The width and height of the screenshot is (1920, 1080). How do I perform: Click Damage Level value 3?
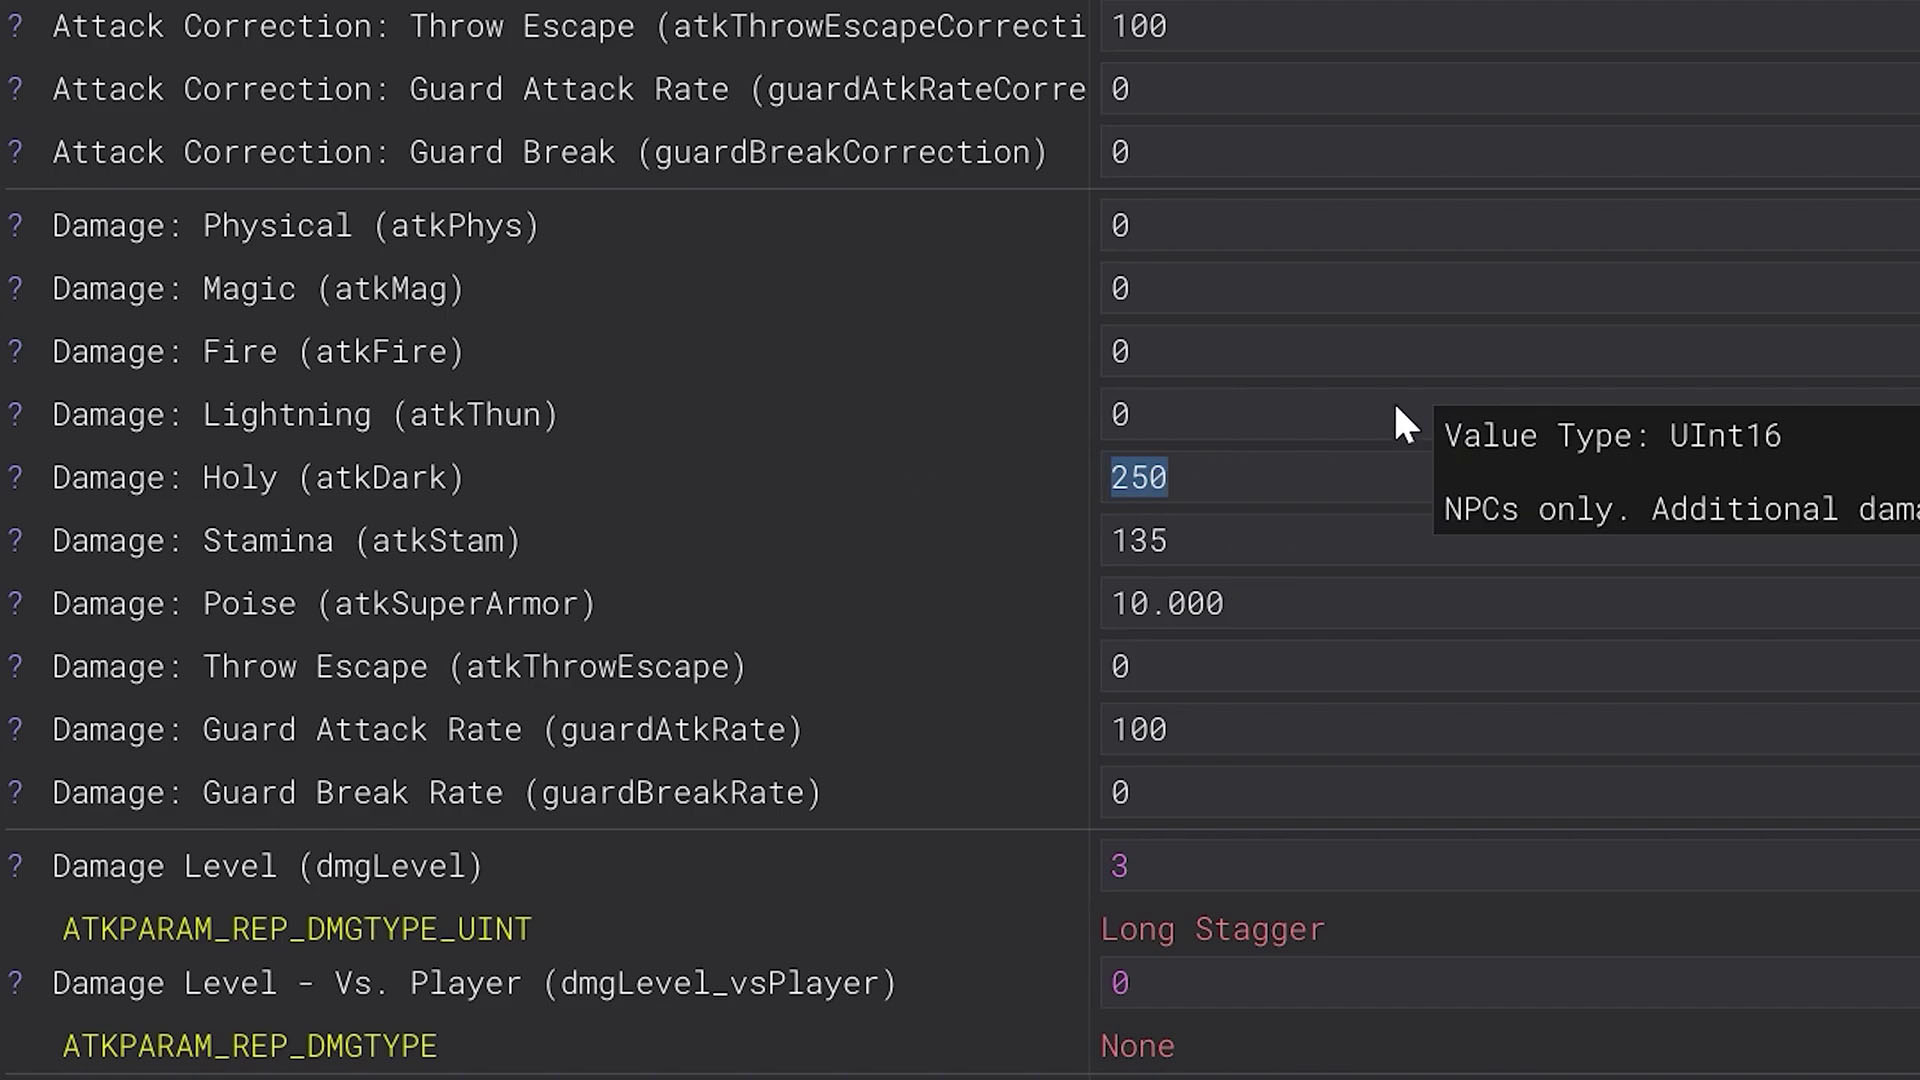click(x=1119, y=866)
